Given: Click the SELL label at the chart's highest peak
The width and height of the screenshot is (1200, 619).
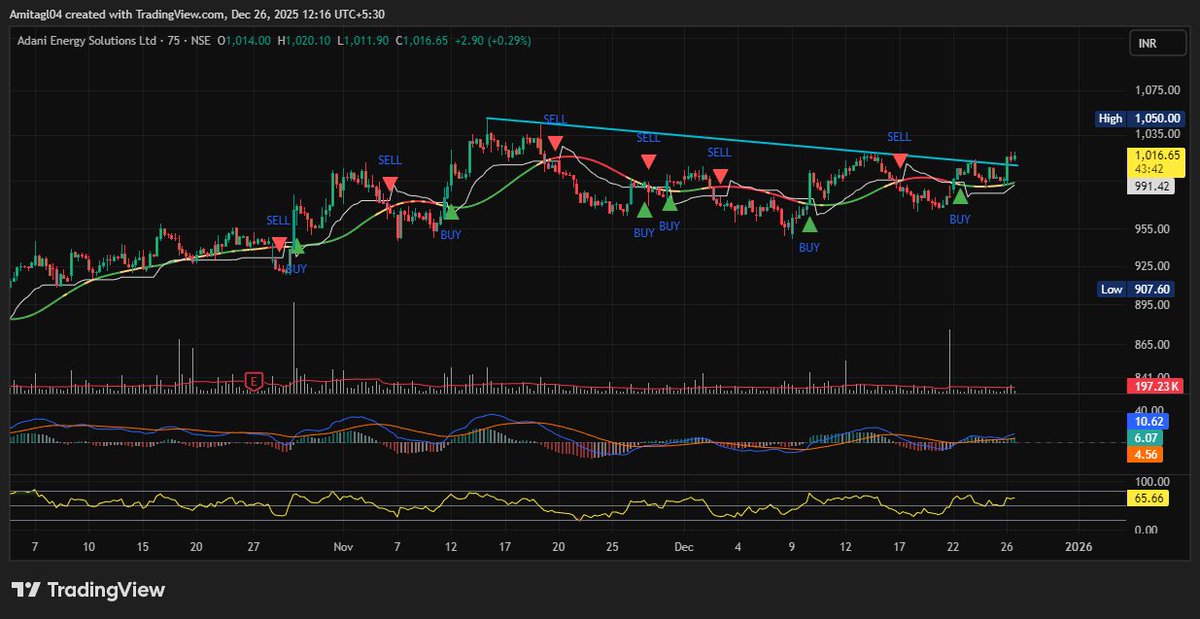Looking at the screenshot, I should (x=555, y=118).
